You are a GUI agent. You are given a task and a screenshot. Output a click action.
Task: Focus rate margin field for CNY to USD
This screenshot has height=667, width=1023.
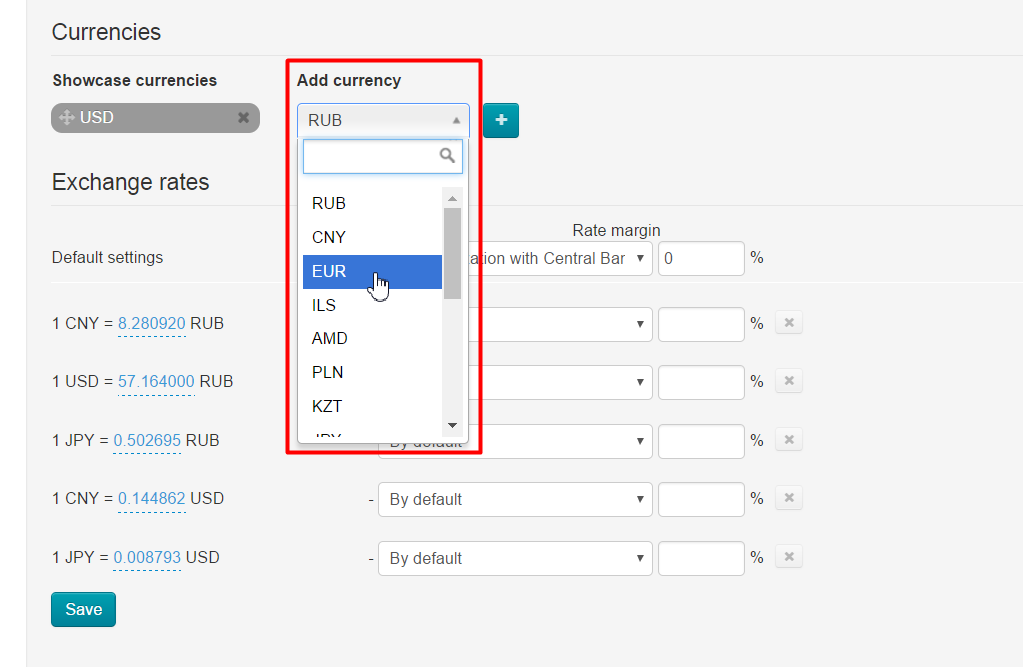point(701,499)
